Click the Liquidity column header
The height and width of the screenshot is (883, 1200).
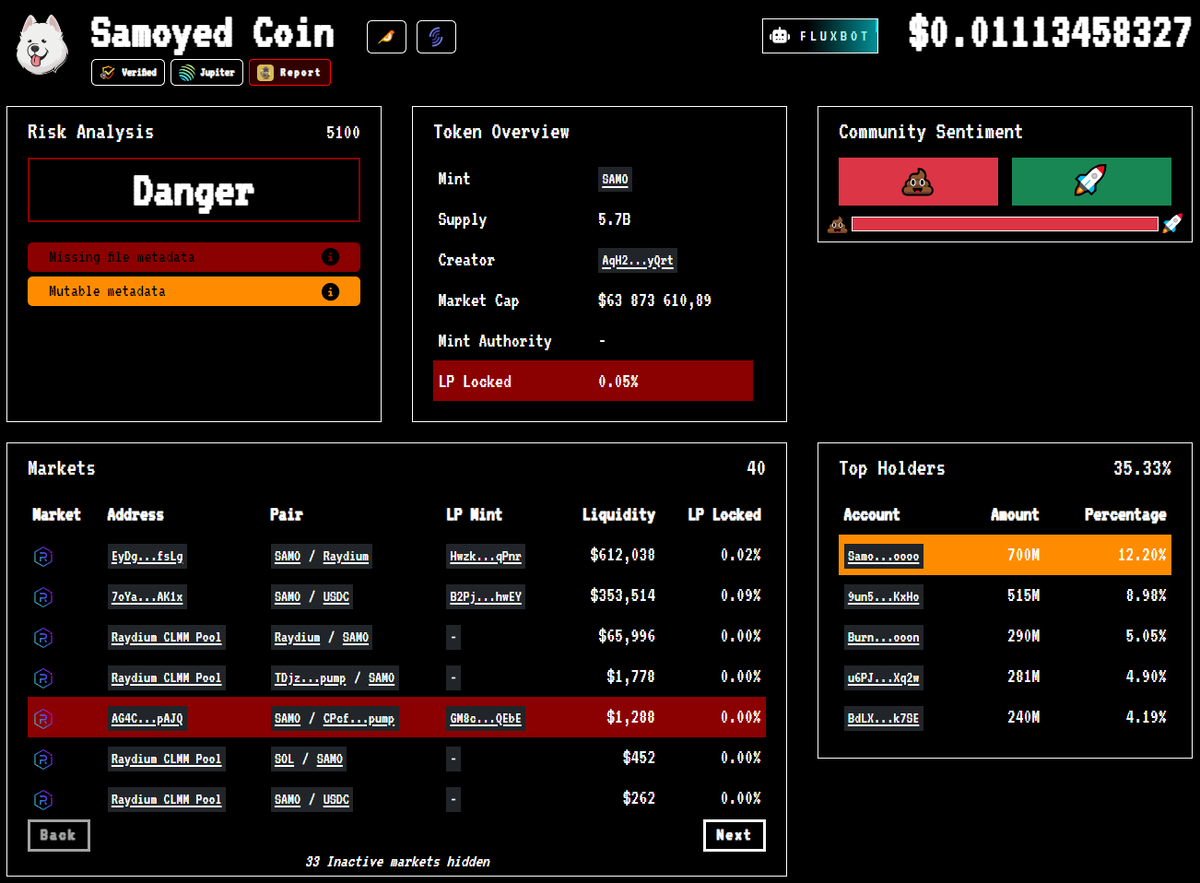619,515
